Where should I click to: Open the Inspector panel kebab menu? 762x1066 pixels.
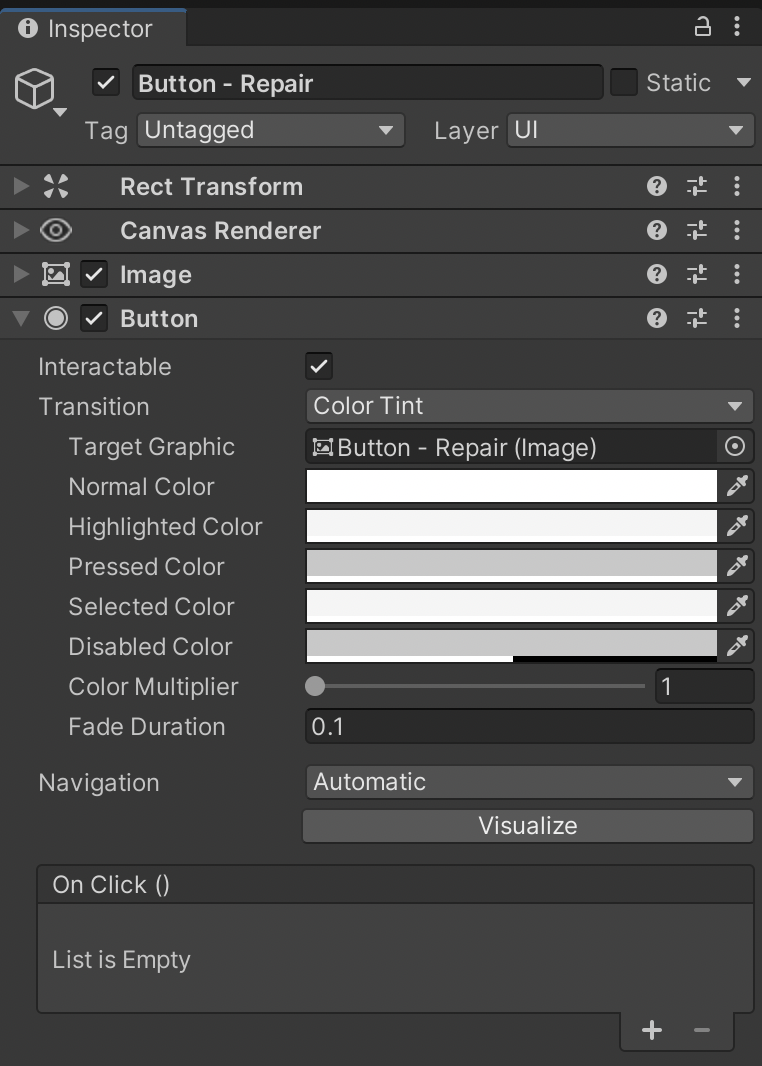point(737,27)
